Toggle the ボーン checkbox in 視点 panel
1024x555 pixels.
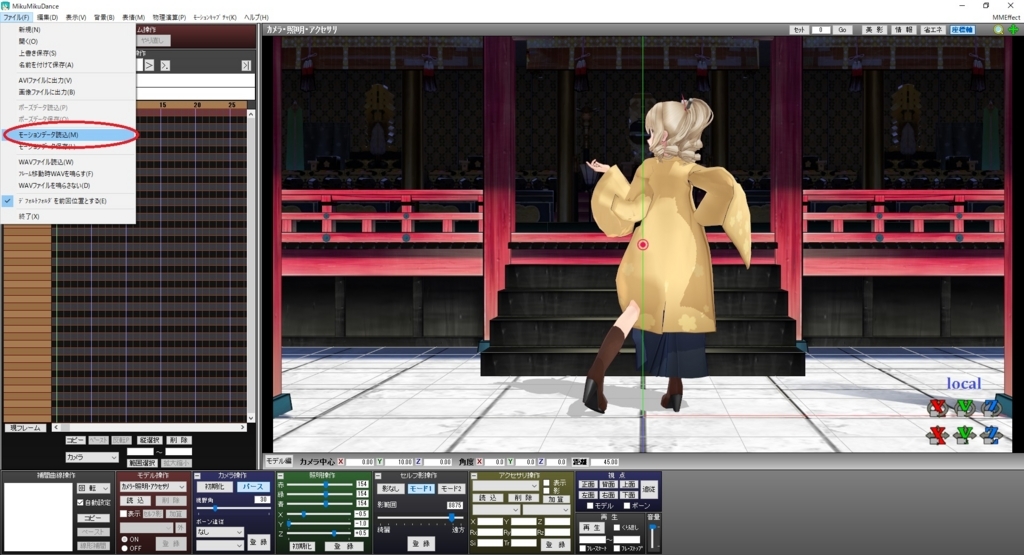(627, 506)
